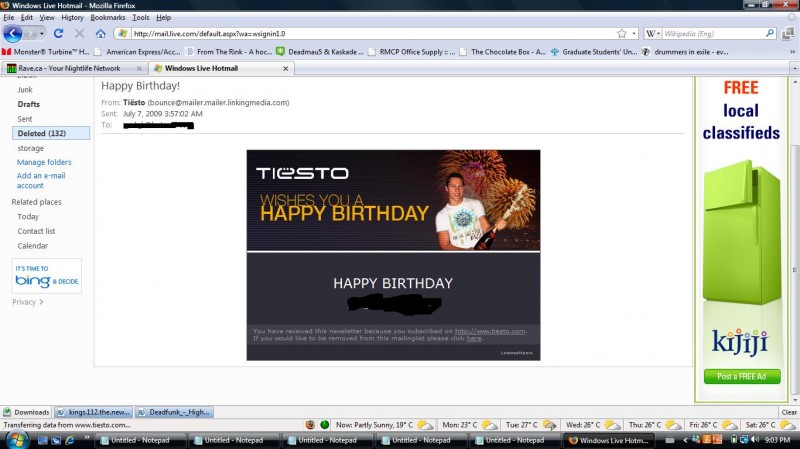This screenshot has width=800, height=449.
Task: Open the RMCP Office Supply bookmark
Action: (412, 52)
